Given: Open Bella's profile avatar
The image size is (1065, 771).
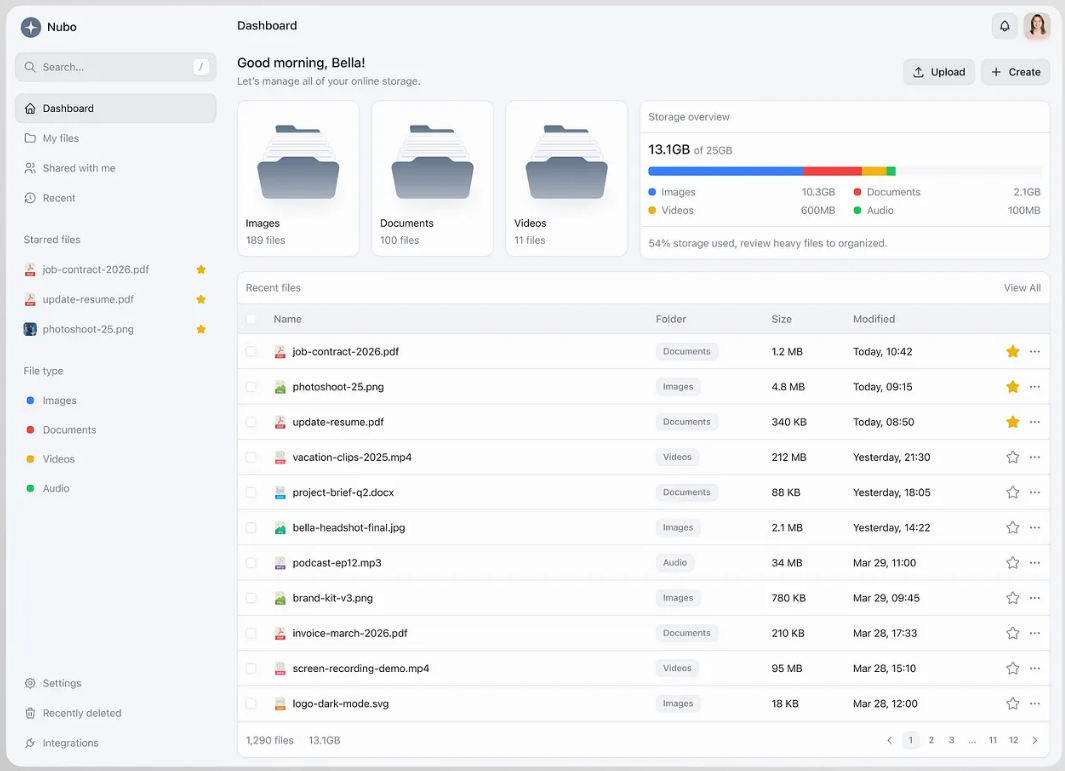Looking at the screenshot, I should (1036, 26).
